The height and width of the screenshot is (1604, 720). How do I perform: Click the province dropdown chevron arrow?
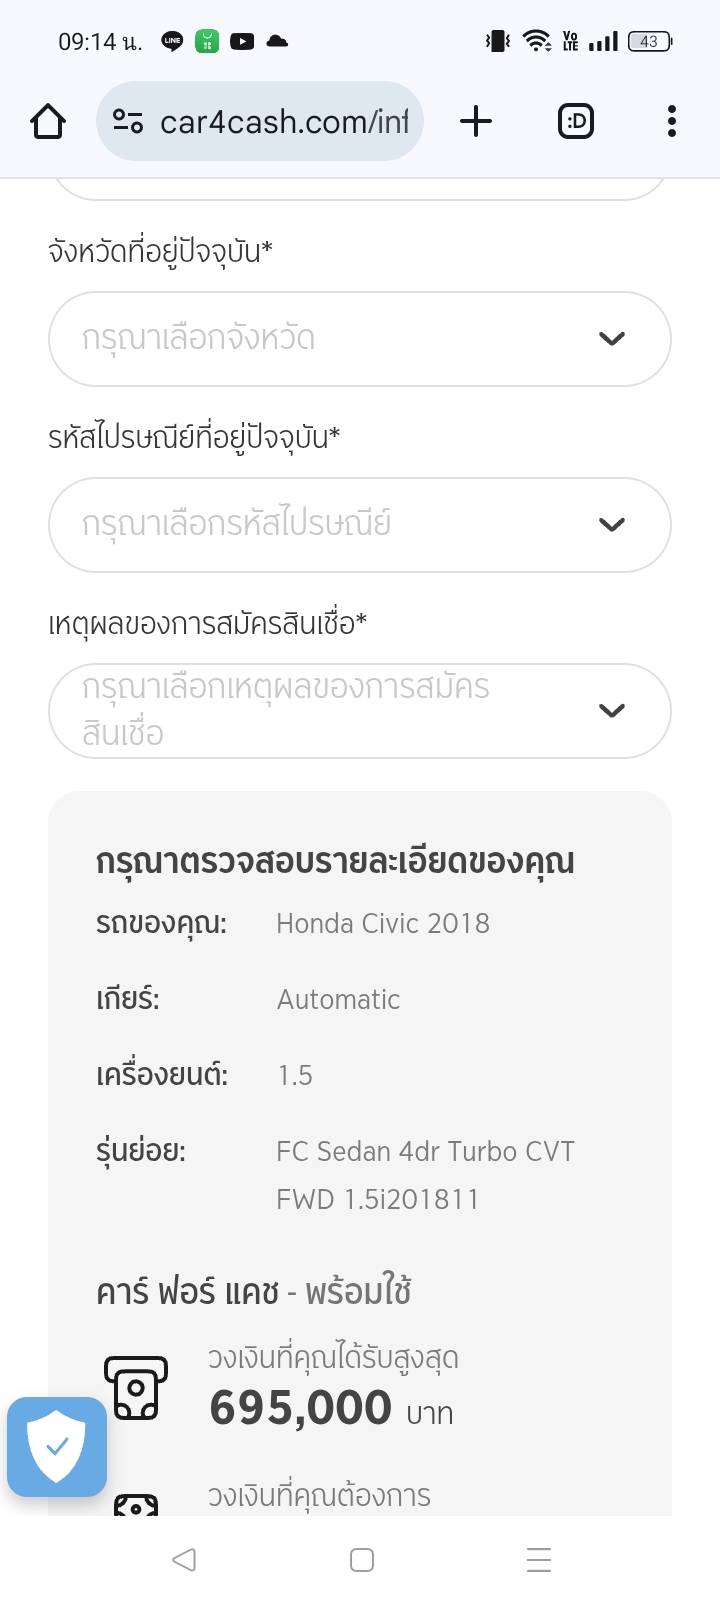coord(612,339)
